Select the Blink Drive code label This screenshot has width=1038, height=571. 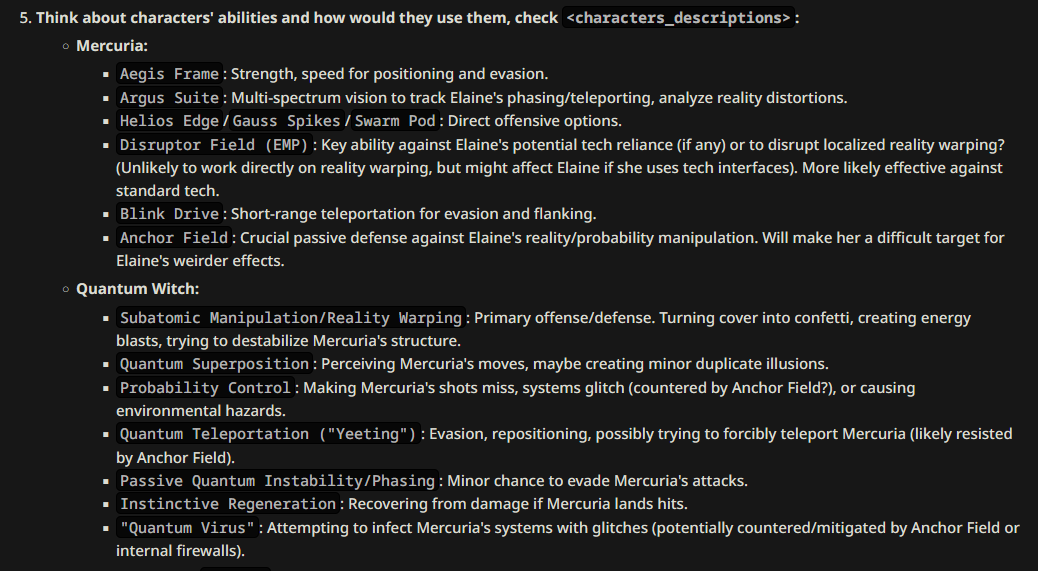click(169, 214)
